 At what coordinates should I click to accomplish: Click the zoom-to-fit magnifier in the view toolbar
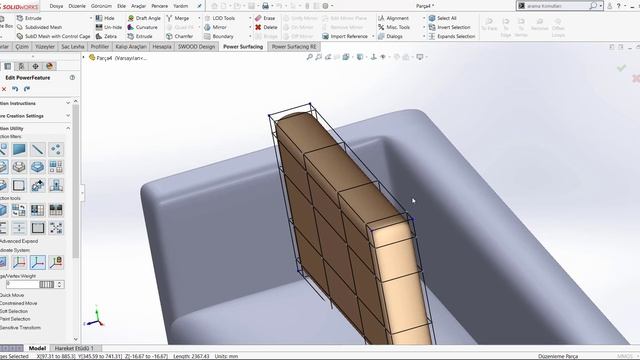point(310,57)
